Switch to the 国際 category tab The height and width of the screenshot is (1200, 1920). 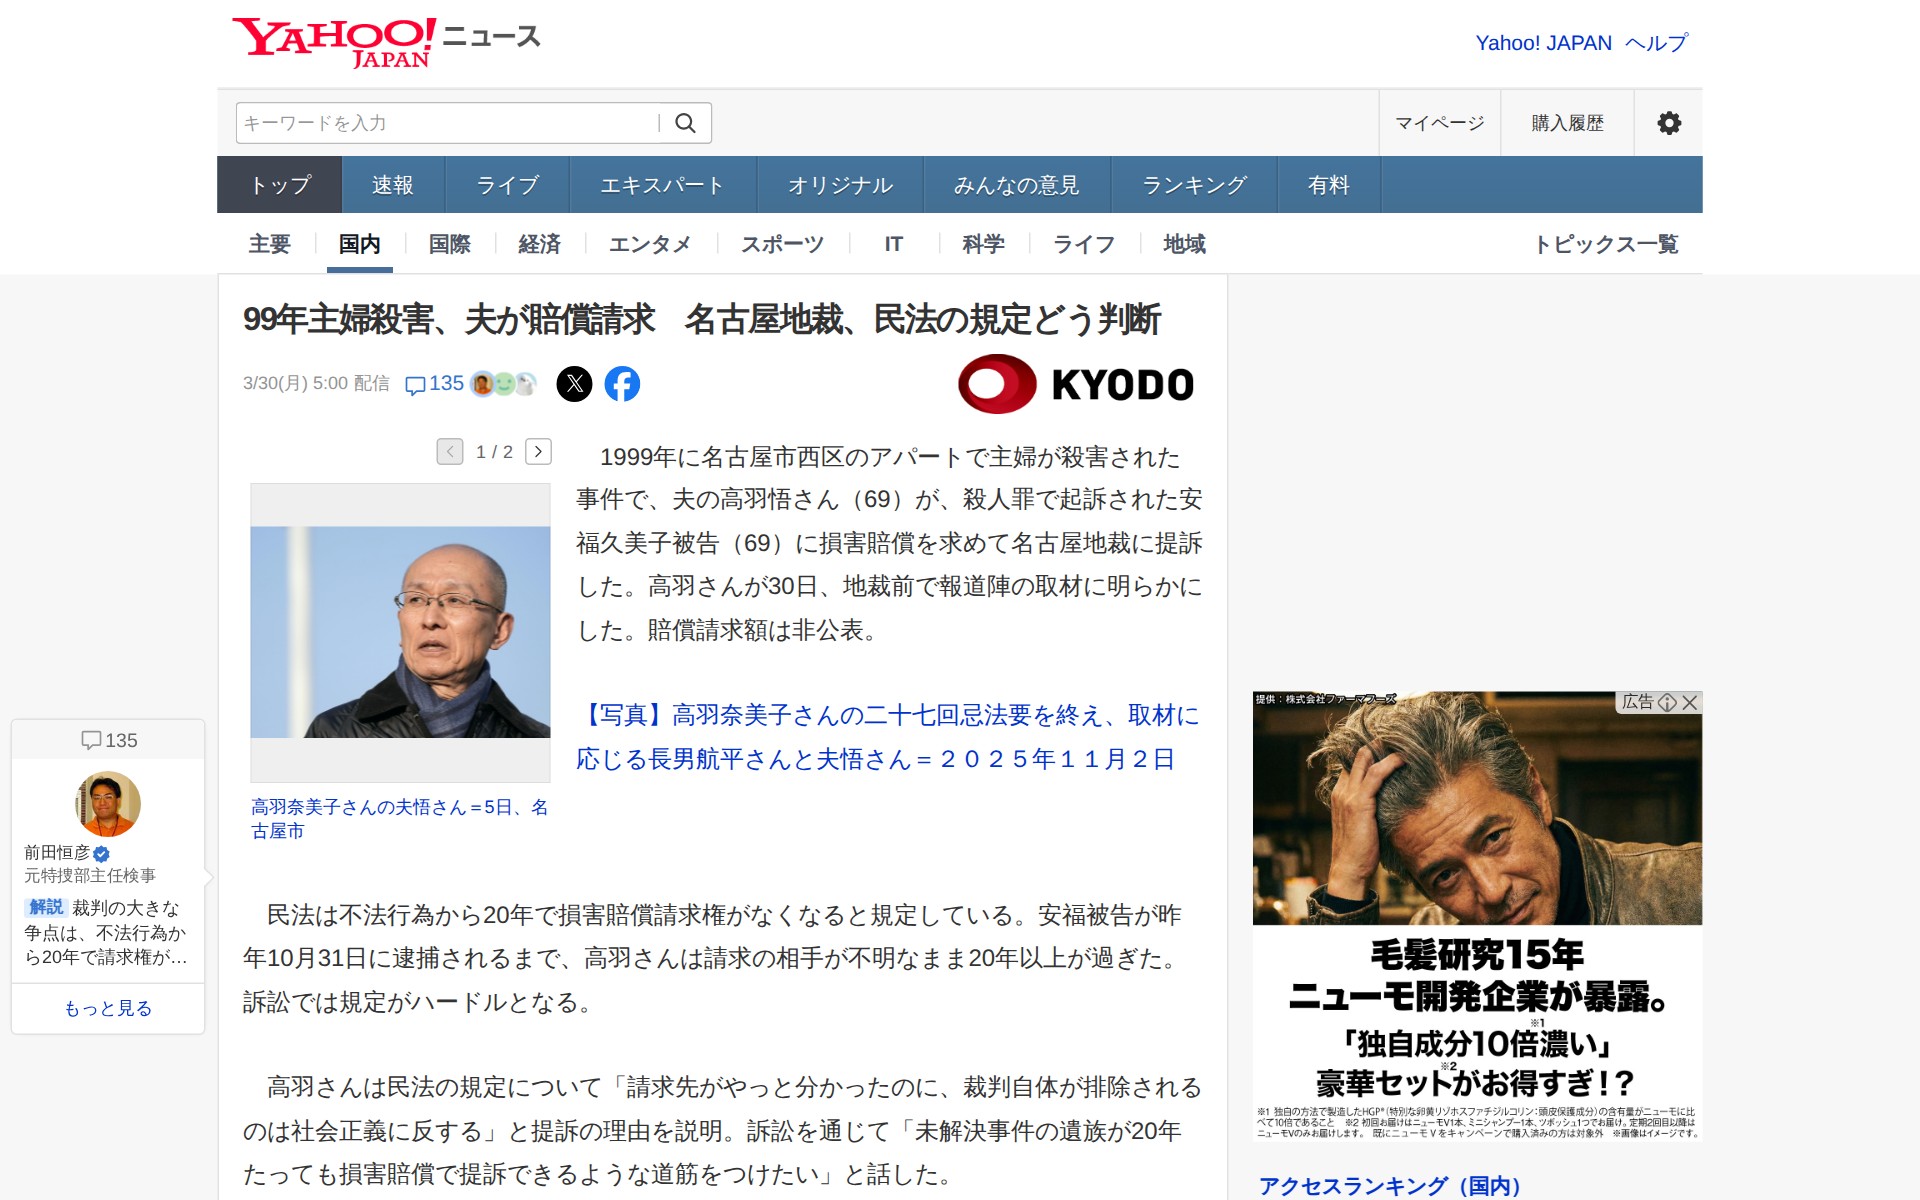[x=449, y=244]
